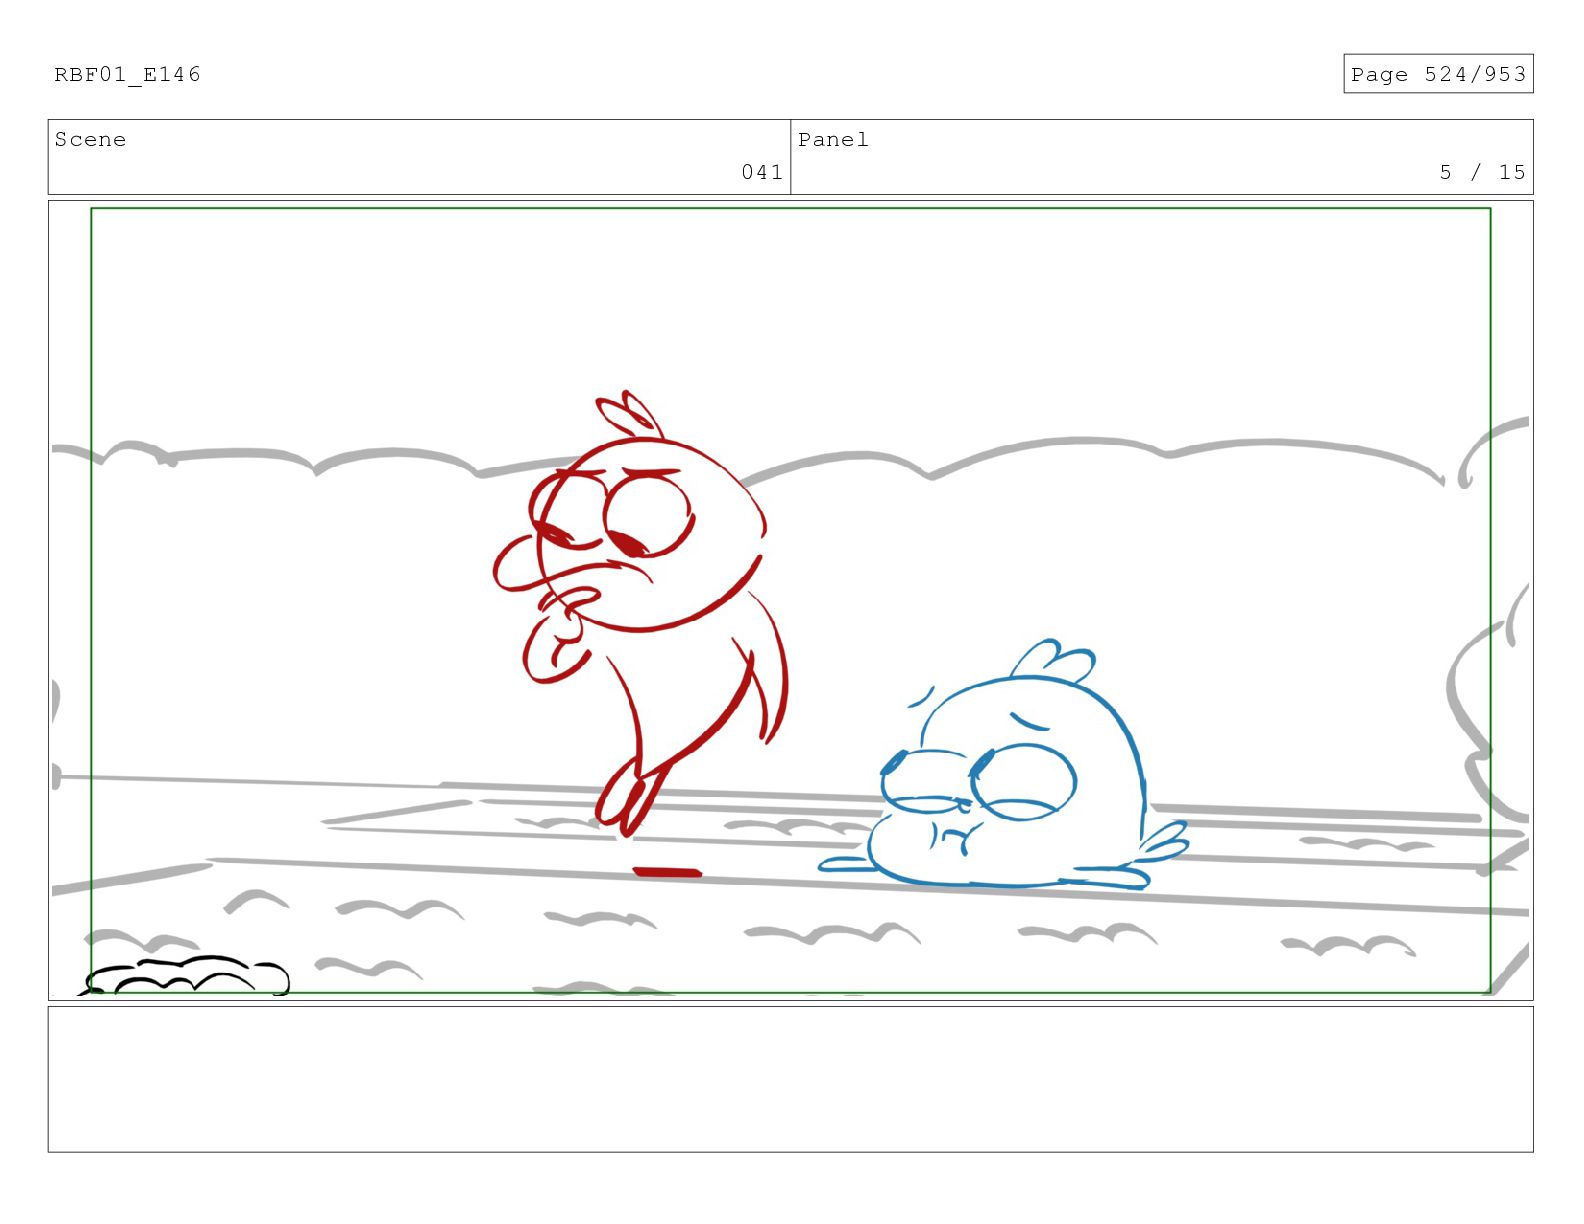The height and width of the screenshot is (1224, 1584).
Task: Click the black scribble in the bottom-left corner
Action: (185, 975)
